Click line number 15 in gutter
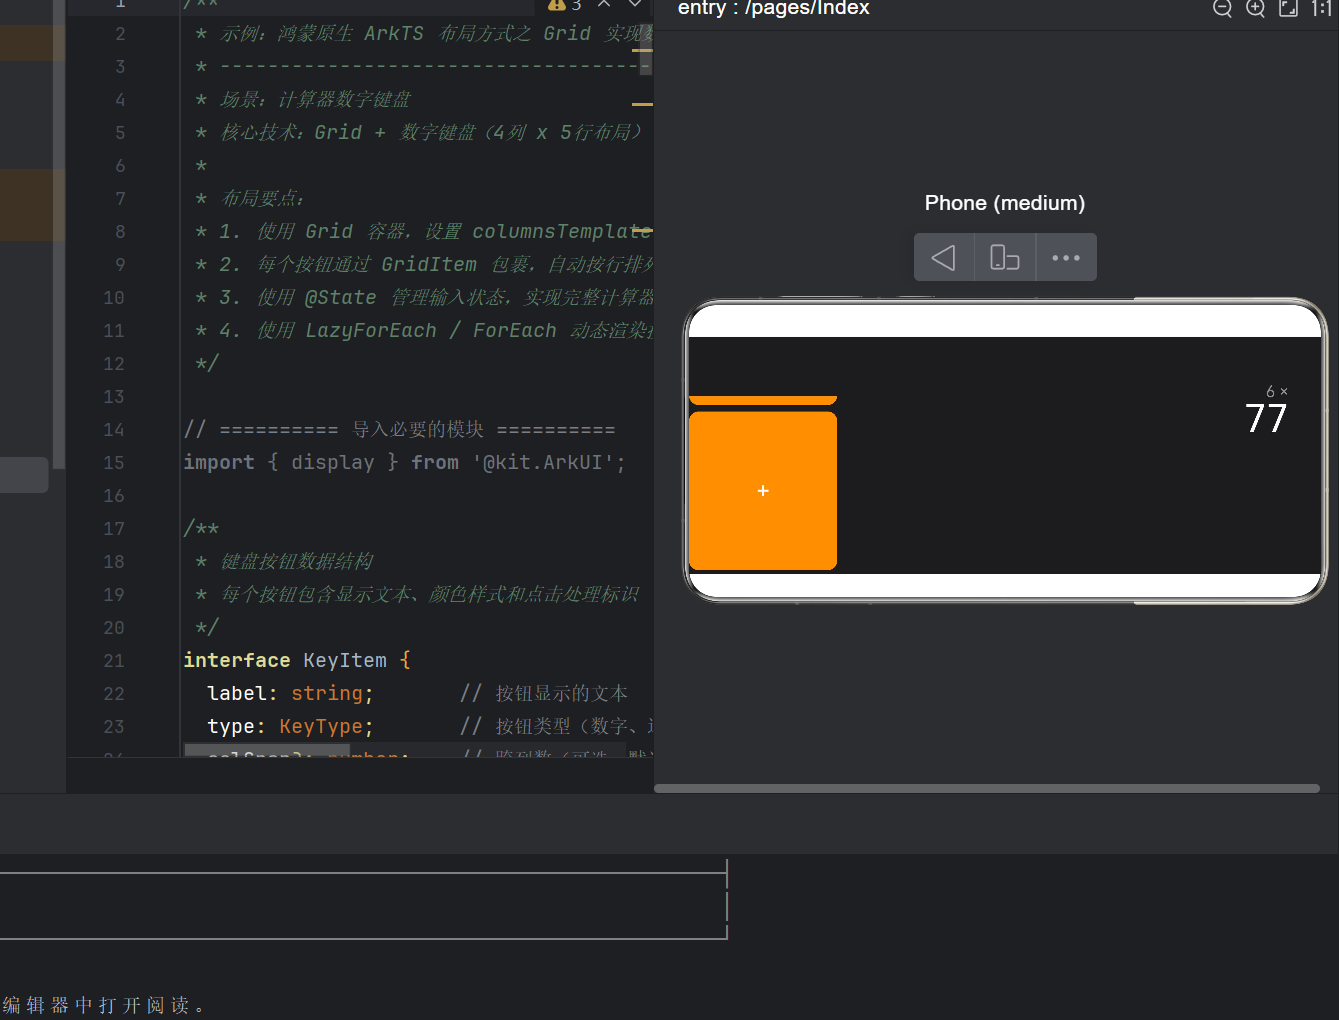 point(114,462)
